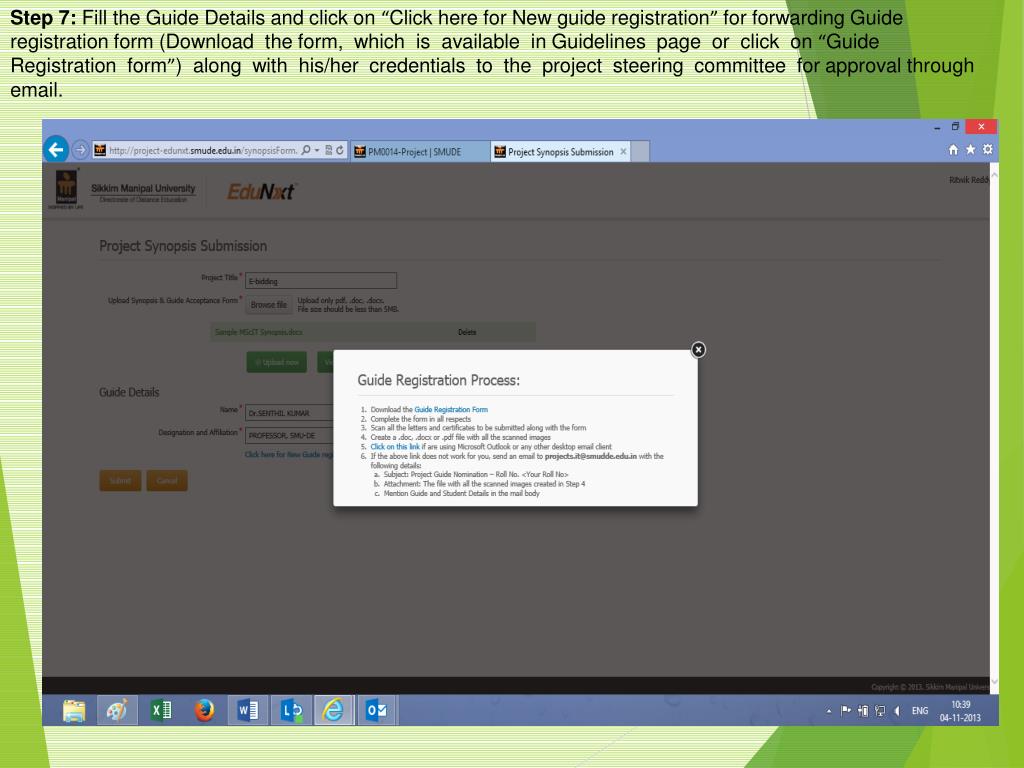Screen dimensions: 1024x768
Task: Restore down the browser window
Action: point(955,127)
